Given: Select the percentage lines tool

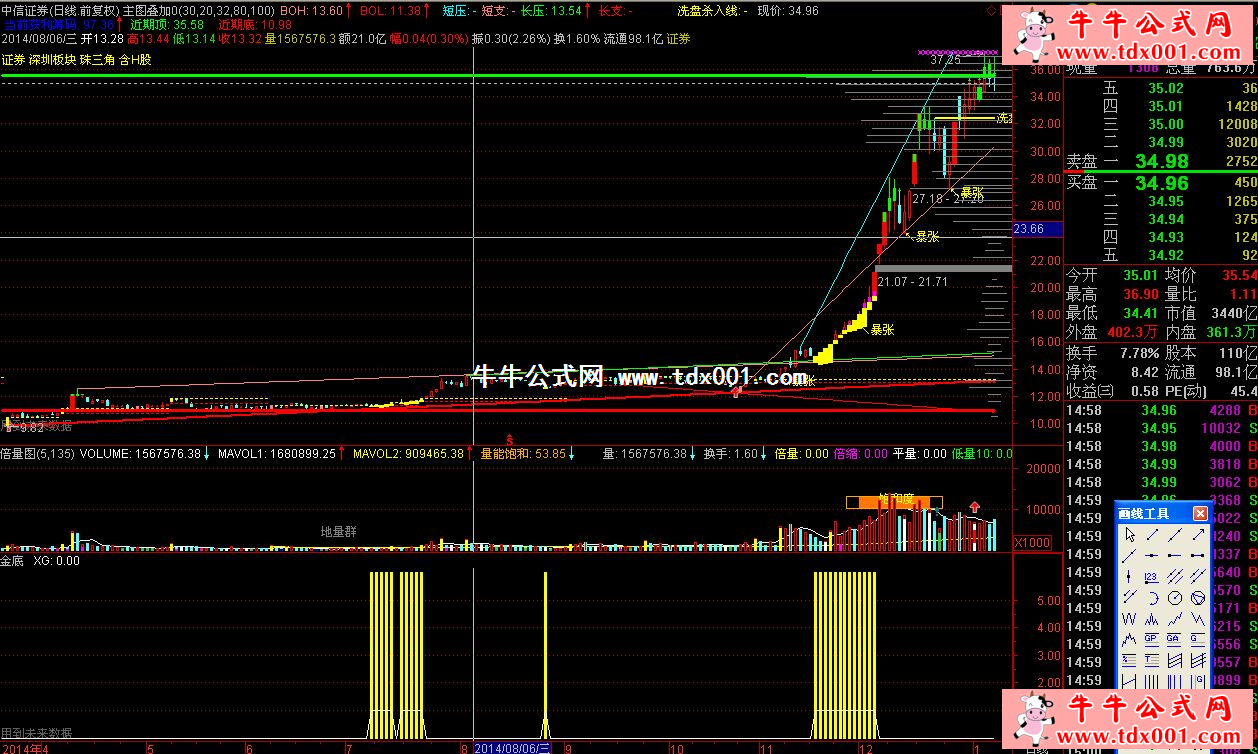Looking at the screenshot, I should pos(1129,660).
